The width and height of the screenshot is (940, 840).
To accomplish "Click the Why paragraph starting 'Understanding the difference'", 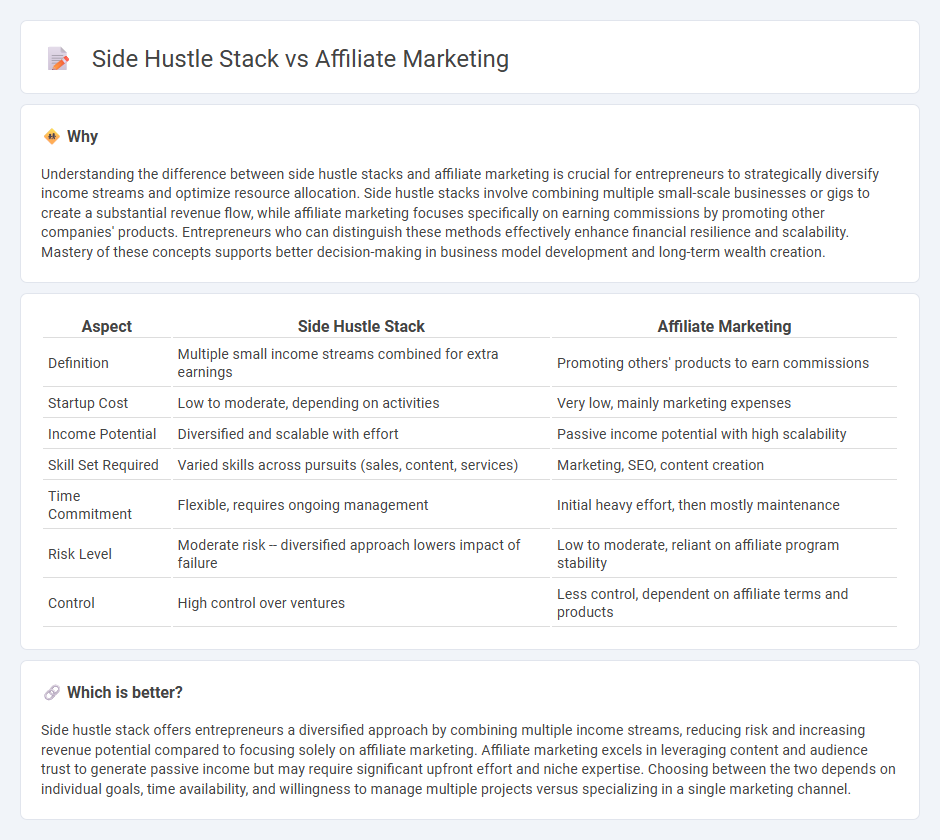I will tap(460, 213).
